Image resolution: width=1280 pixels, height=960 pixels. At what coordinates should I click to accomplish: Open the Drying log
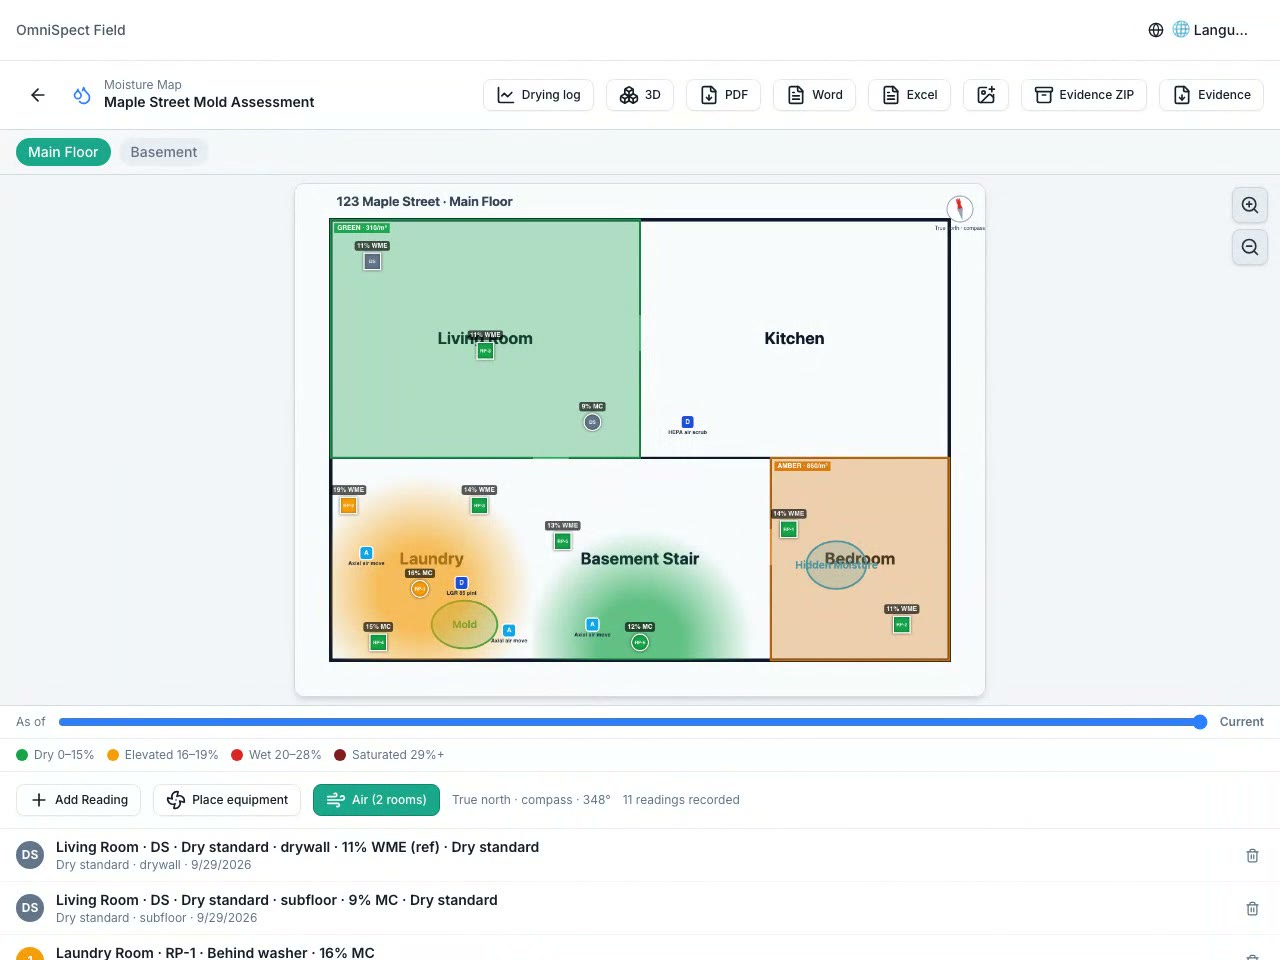coord(539,95)
